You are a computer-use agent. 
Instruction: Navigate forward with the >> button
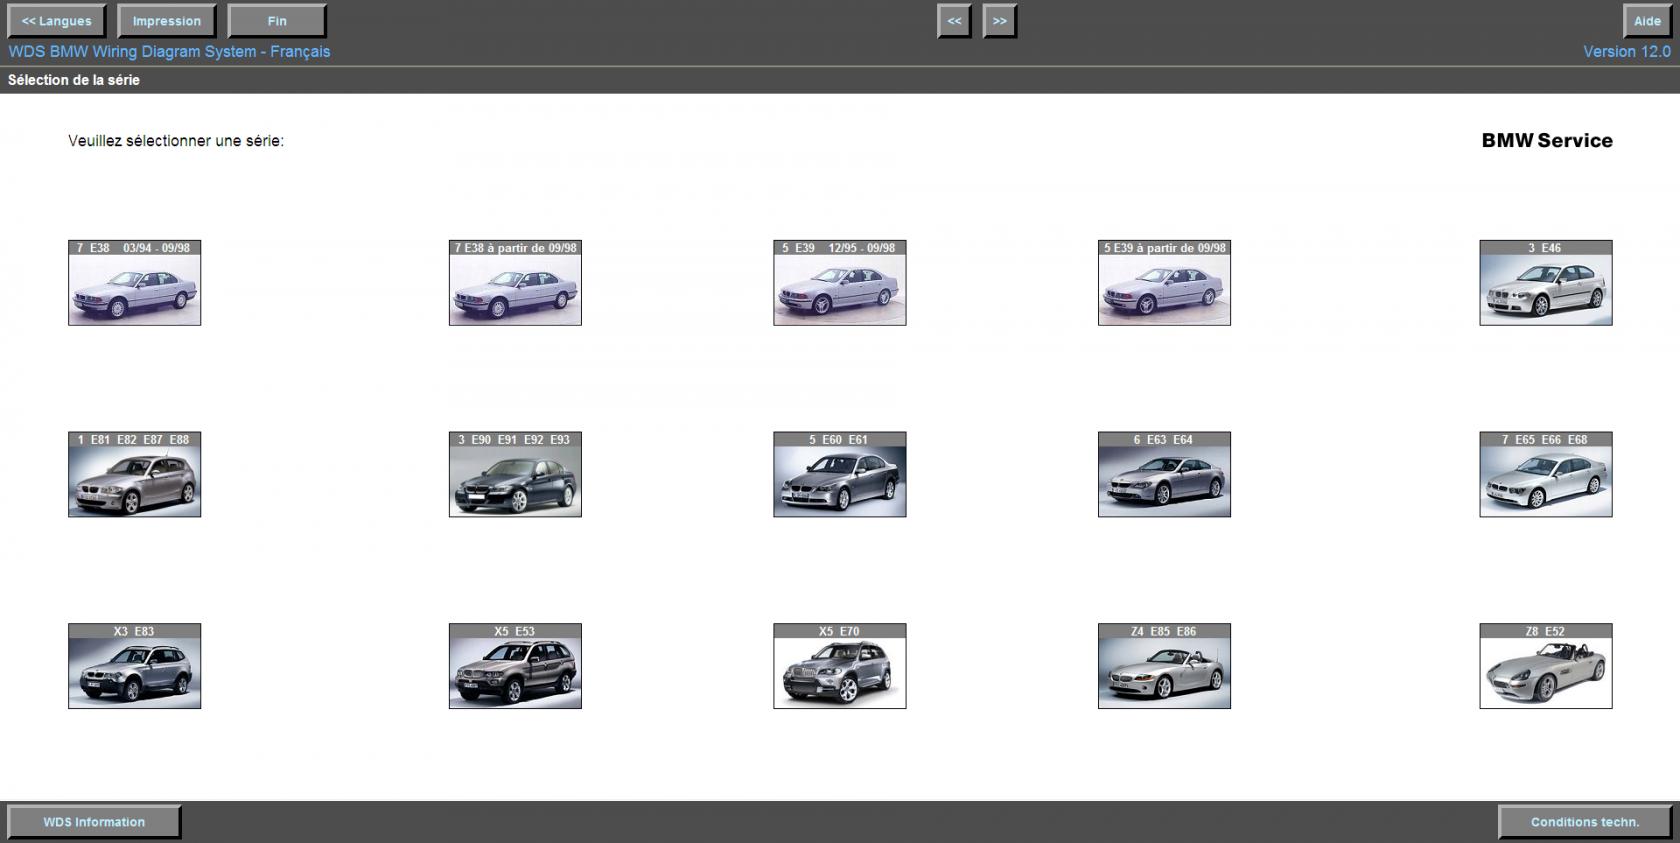[1000, 21]
